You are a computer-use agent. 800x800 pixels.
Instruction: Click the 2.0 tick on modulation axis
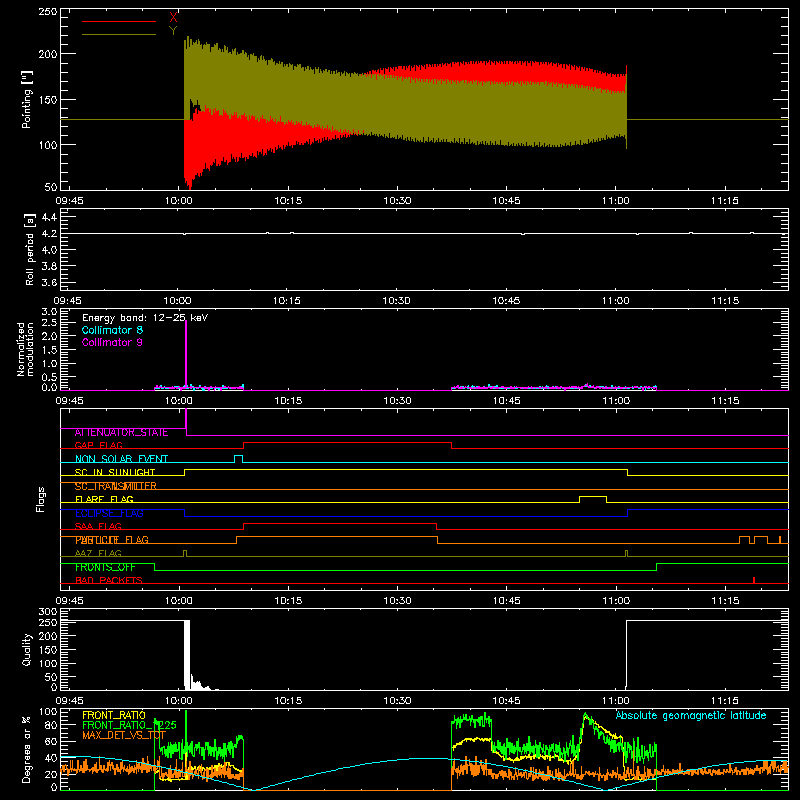[49, 336]
